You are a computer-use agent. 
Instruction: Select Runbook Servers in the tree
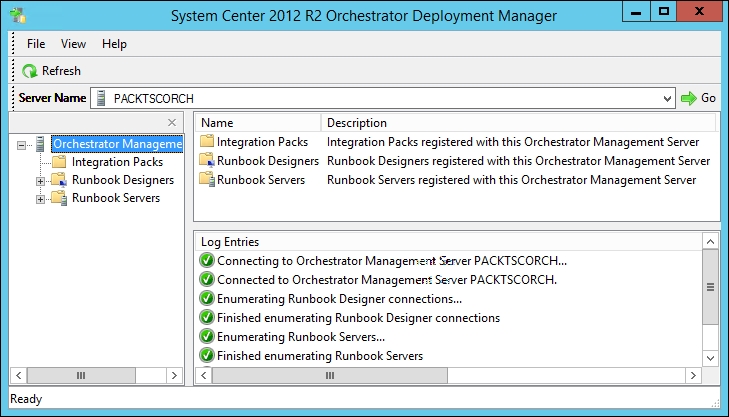click(x=116, y=198)
